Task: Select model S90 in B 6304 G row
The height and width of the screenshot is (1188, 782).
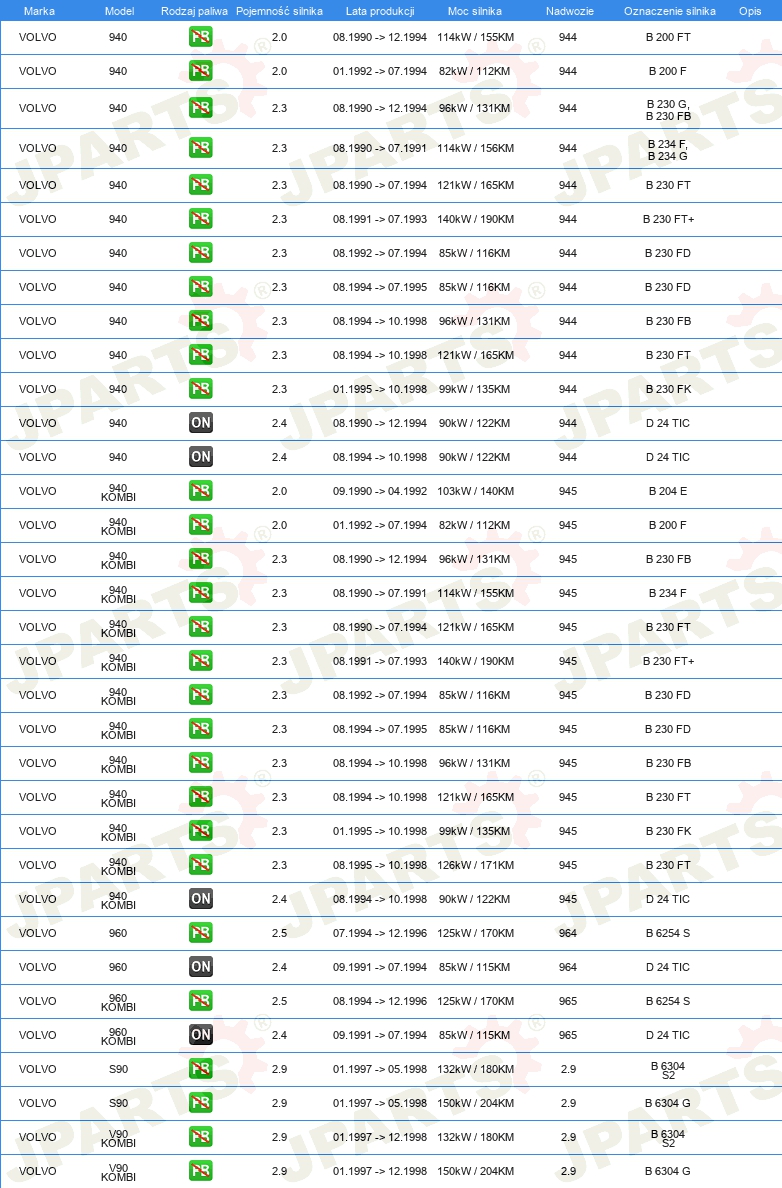Action: (x=118, y=1103)
